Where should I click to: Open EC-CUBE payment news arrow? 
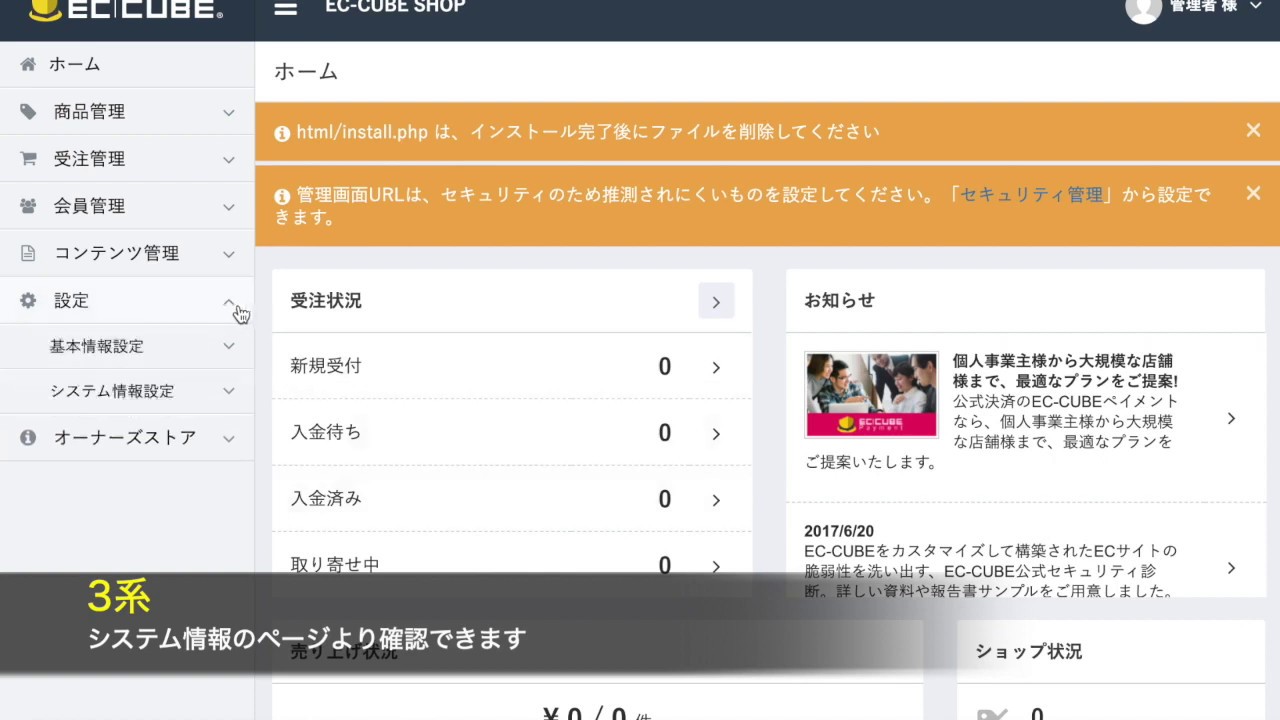pos(1231,418)
